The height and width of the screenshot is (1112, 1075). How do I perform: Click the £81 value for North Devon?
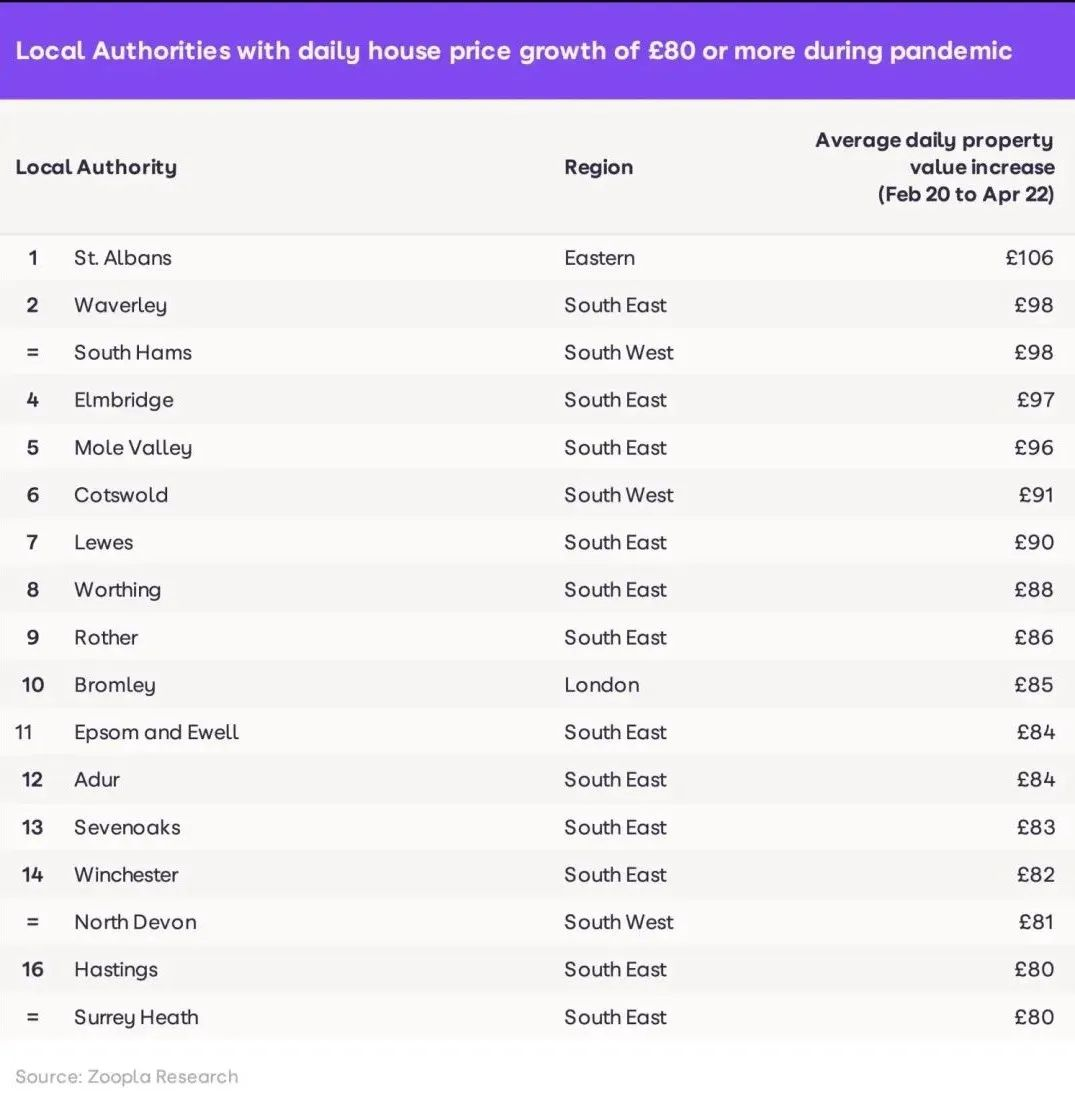tap(1035, 922)
